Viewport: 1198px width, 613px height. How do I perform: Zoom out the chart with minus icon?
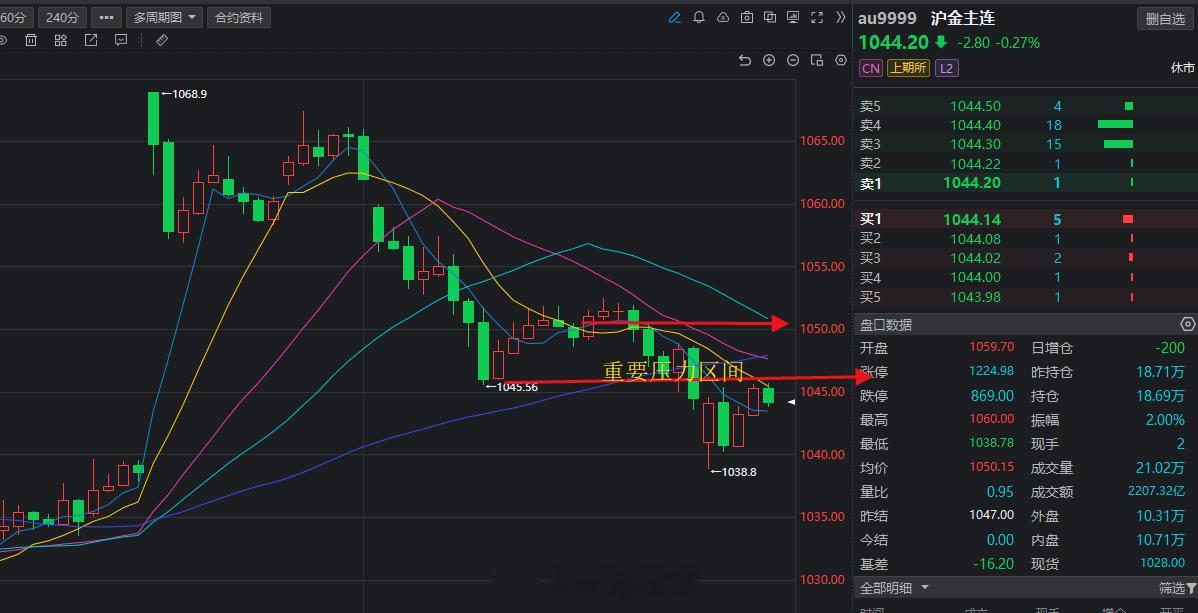coord(793,60)
